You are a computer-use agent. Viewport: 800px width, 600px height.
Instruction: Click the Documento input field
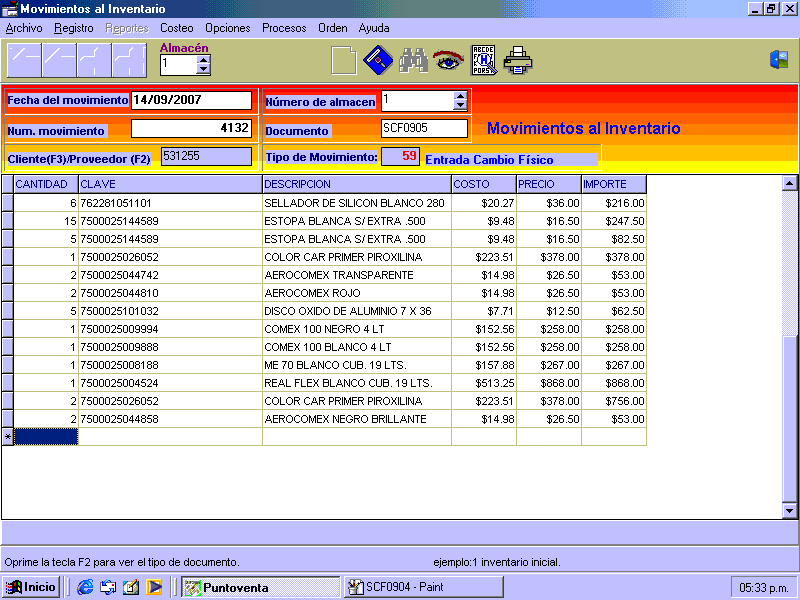[x=424, y=129]
